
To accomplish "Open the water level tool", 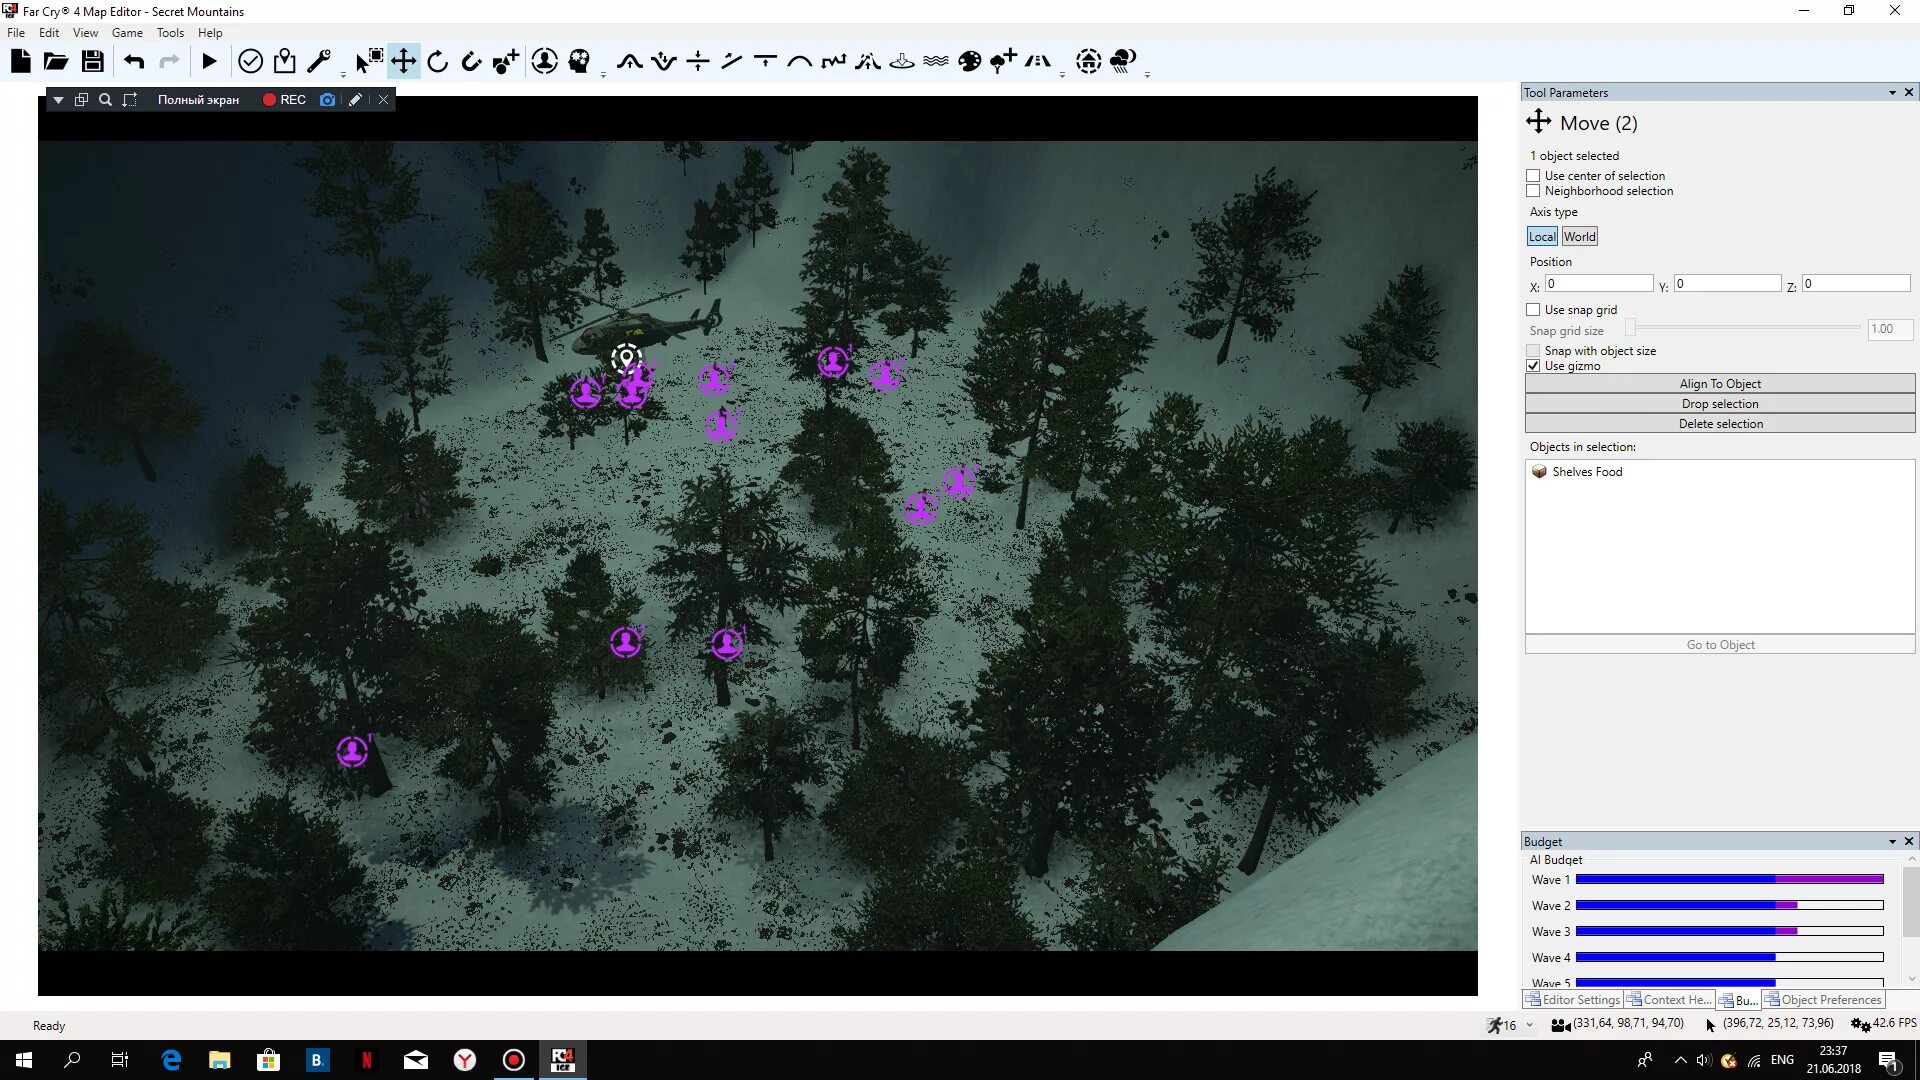I will tap(902, 62).
